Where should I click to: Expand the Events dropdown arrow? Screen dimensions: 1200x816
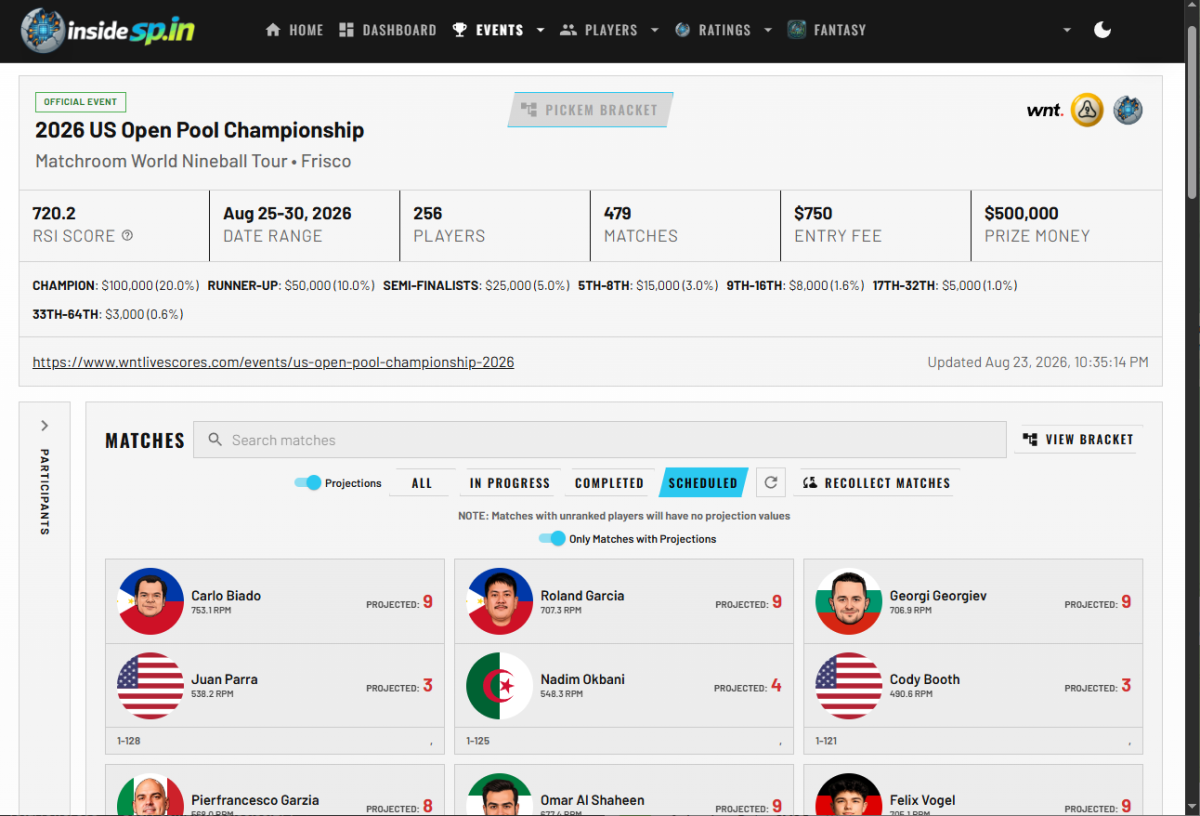coord(540,30)
